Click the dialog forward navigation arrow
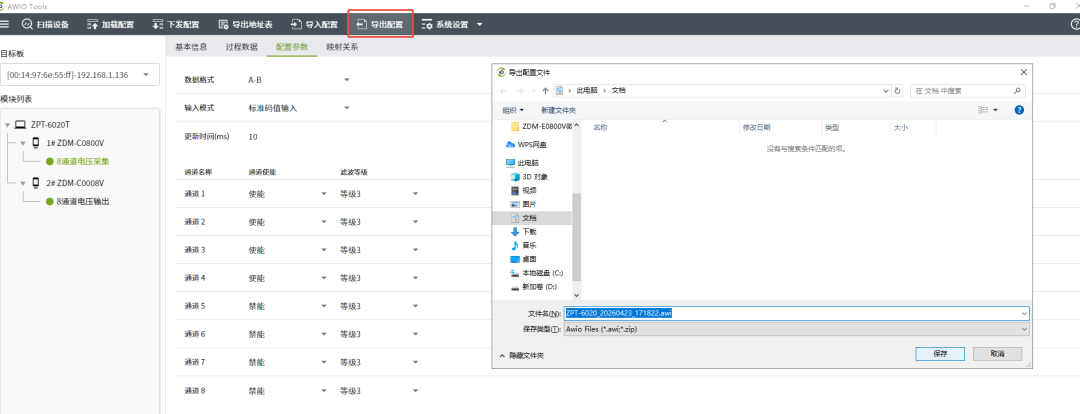 point(520,90)
